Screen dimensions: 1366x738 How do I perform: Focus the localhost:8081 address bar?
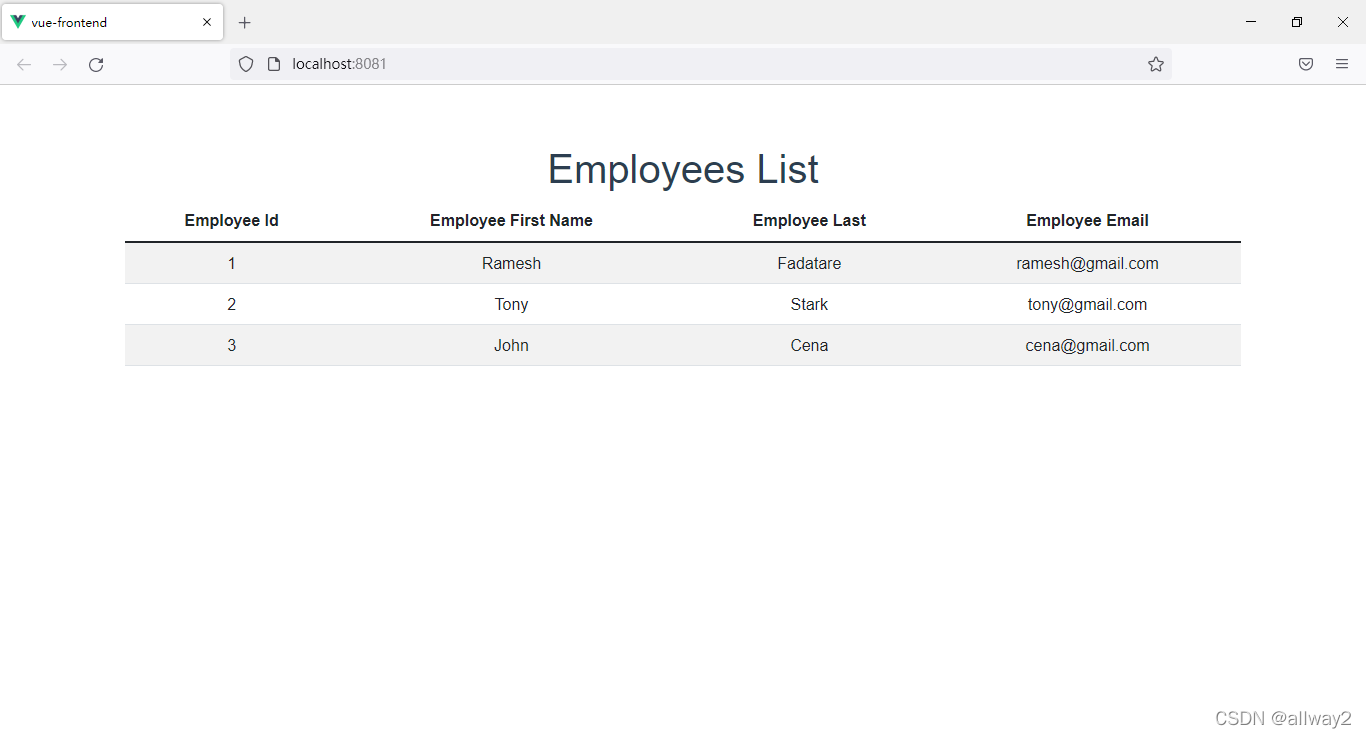[x=700, y=64]
